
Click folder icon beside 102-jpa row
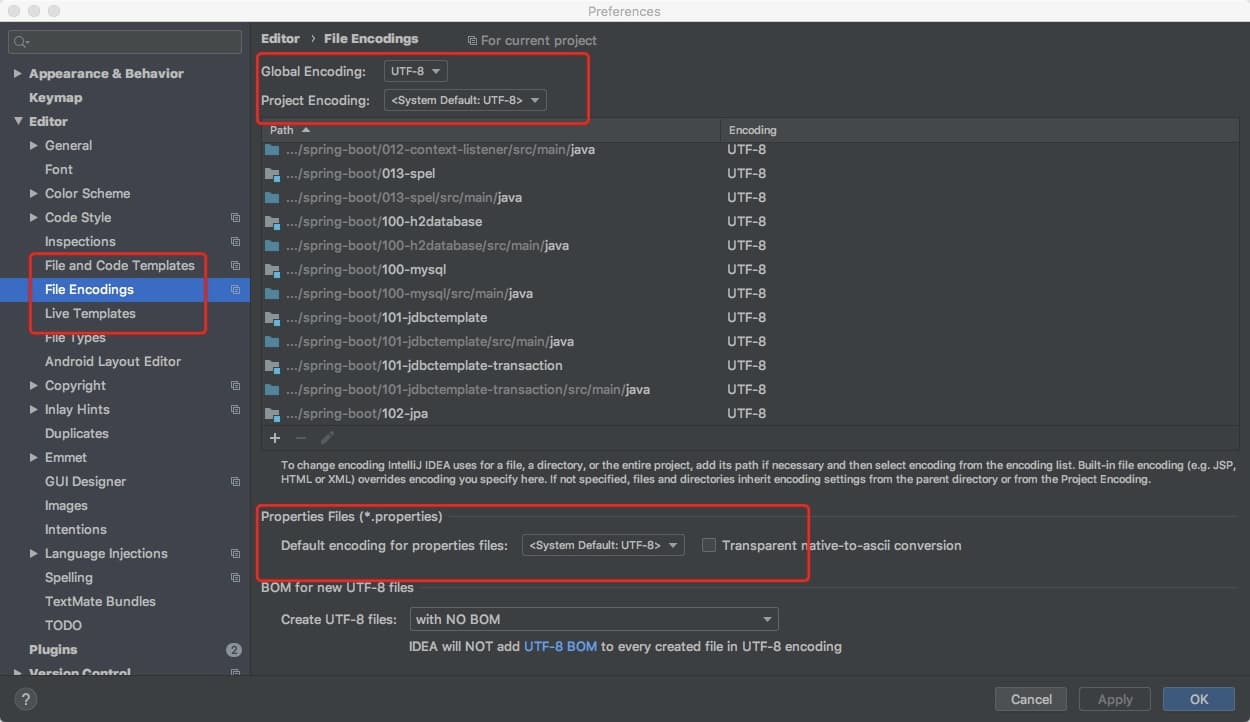tap(272, 414)
